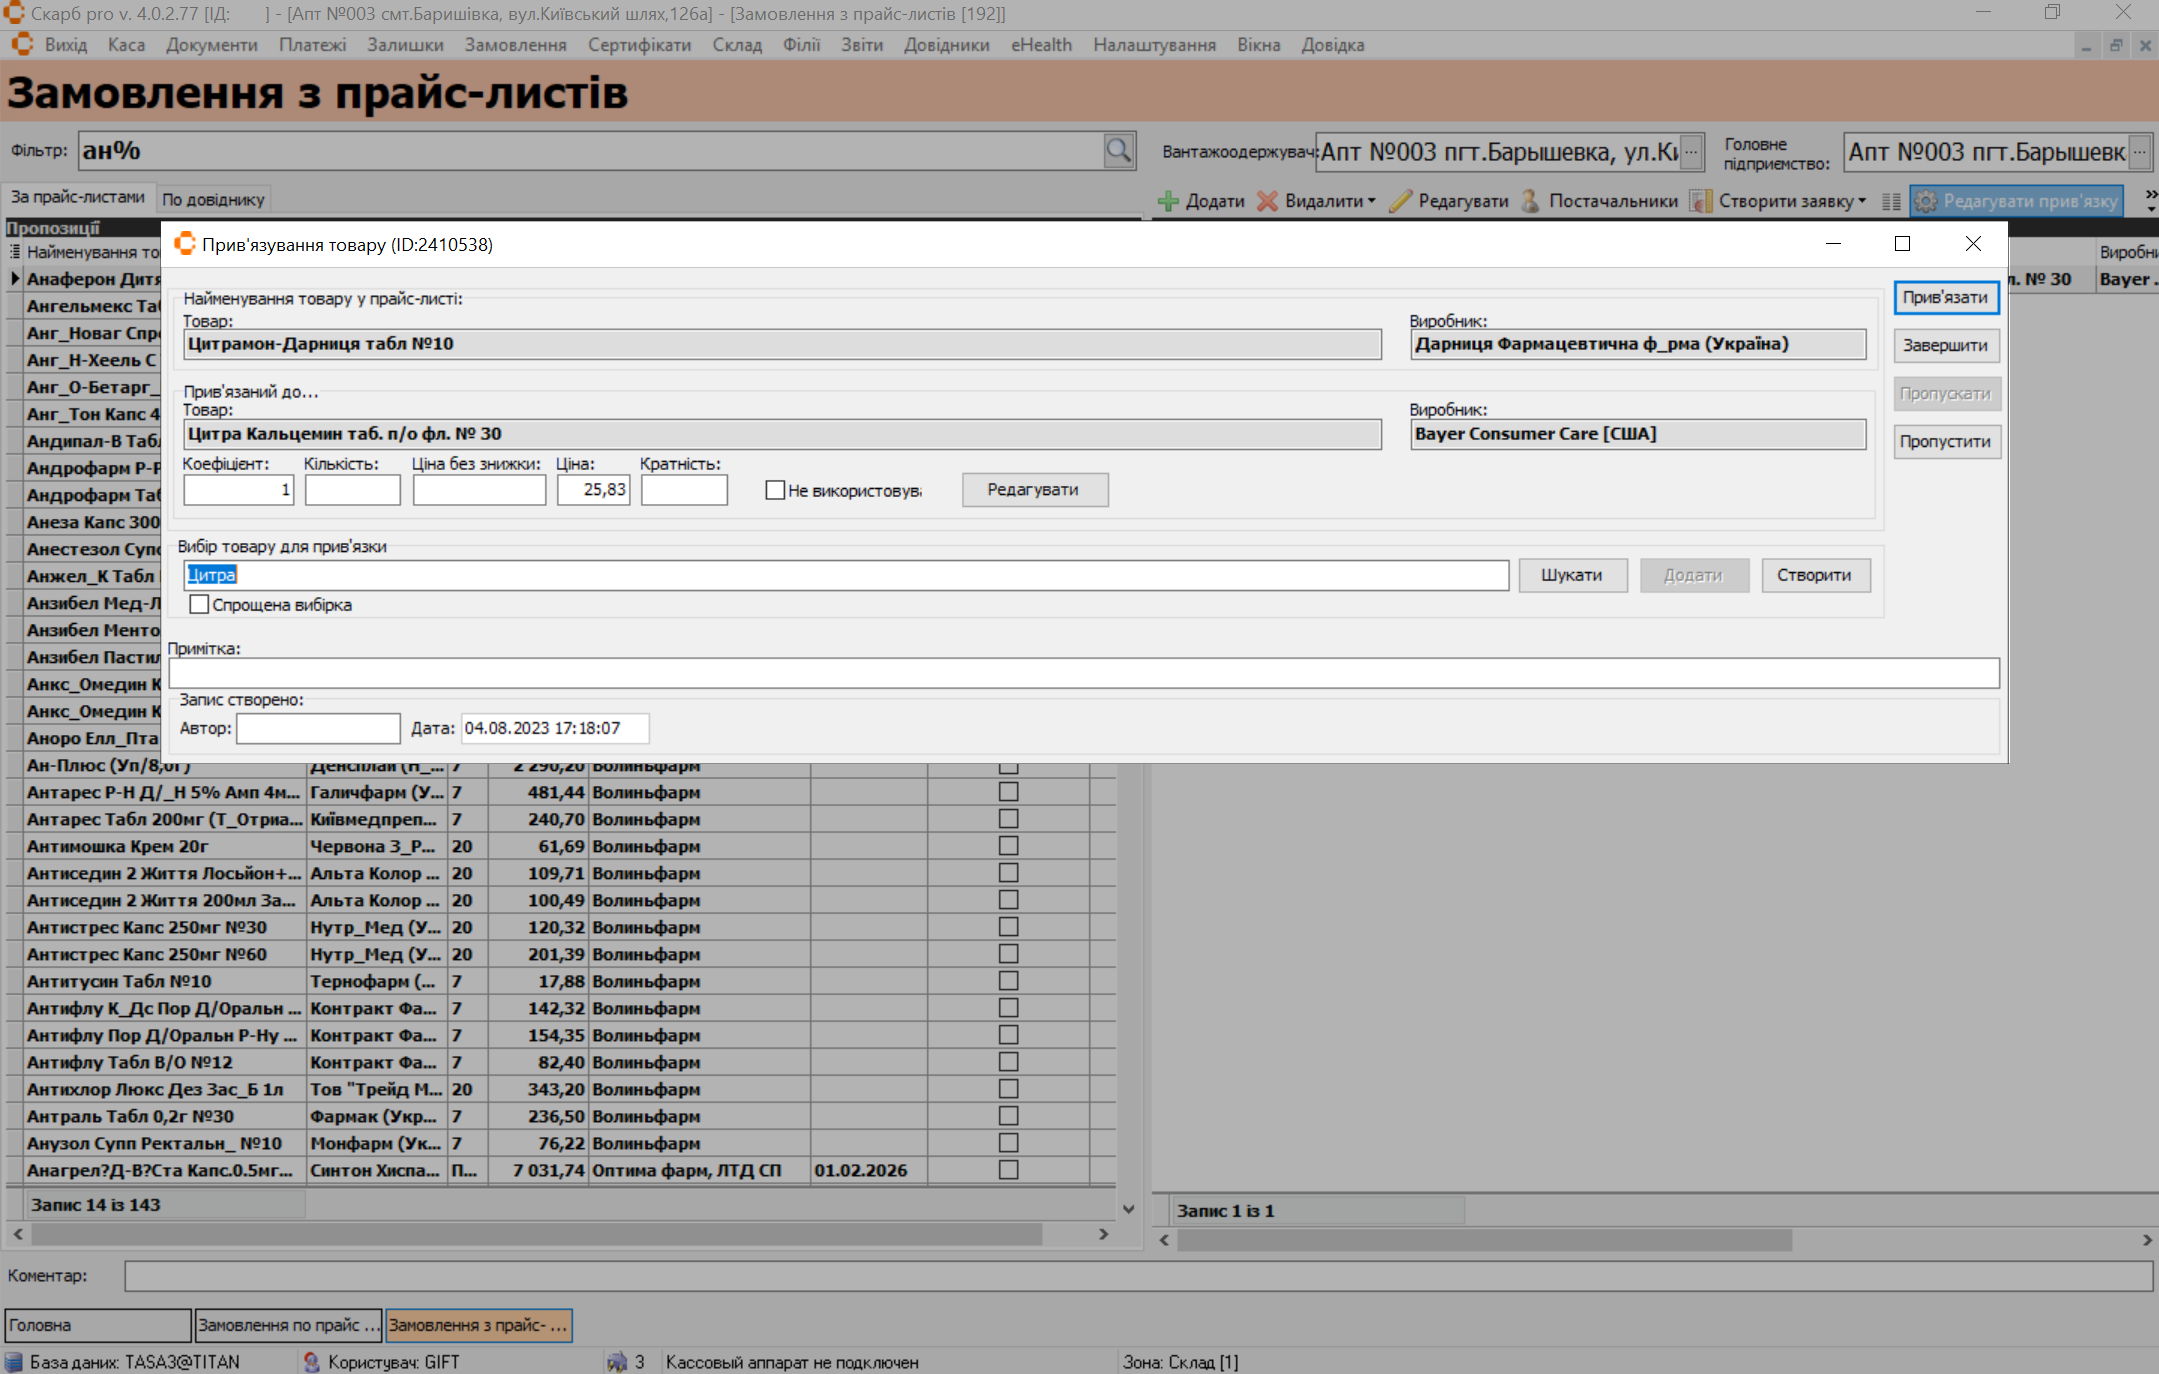
Task: Click the gear Редагувати прив'язку icon
Action: [x=1925, y=201]
